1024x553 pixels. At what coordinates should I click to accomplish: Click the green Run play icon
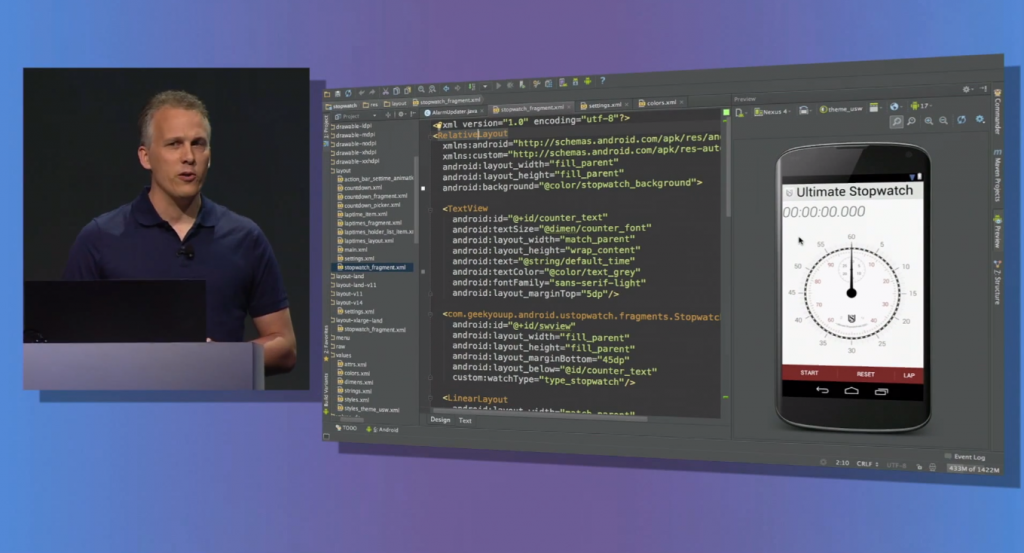click(498, 86)
